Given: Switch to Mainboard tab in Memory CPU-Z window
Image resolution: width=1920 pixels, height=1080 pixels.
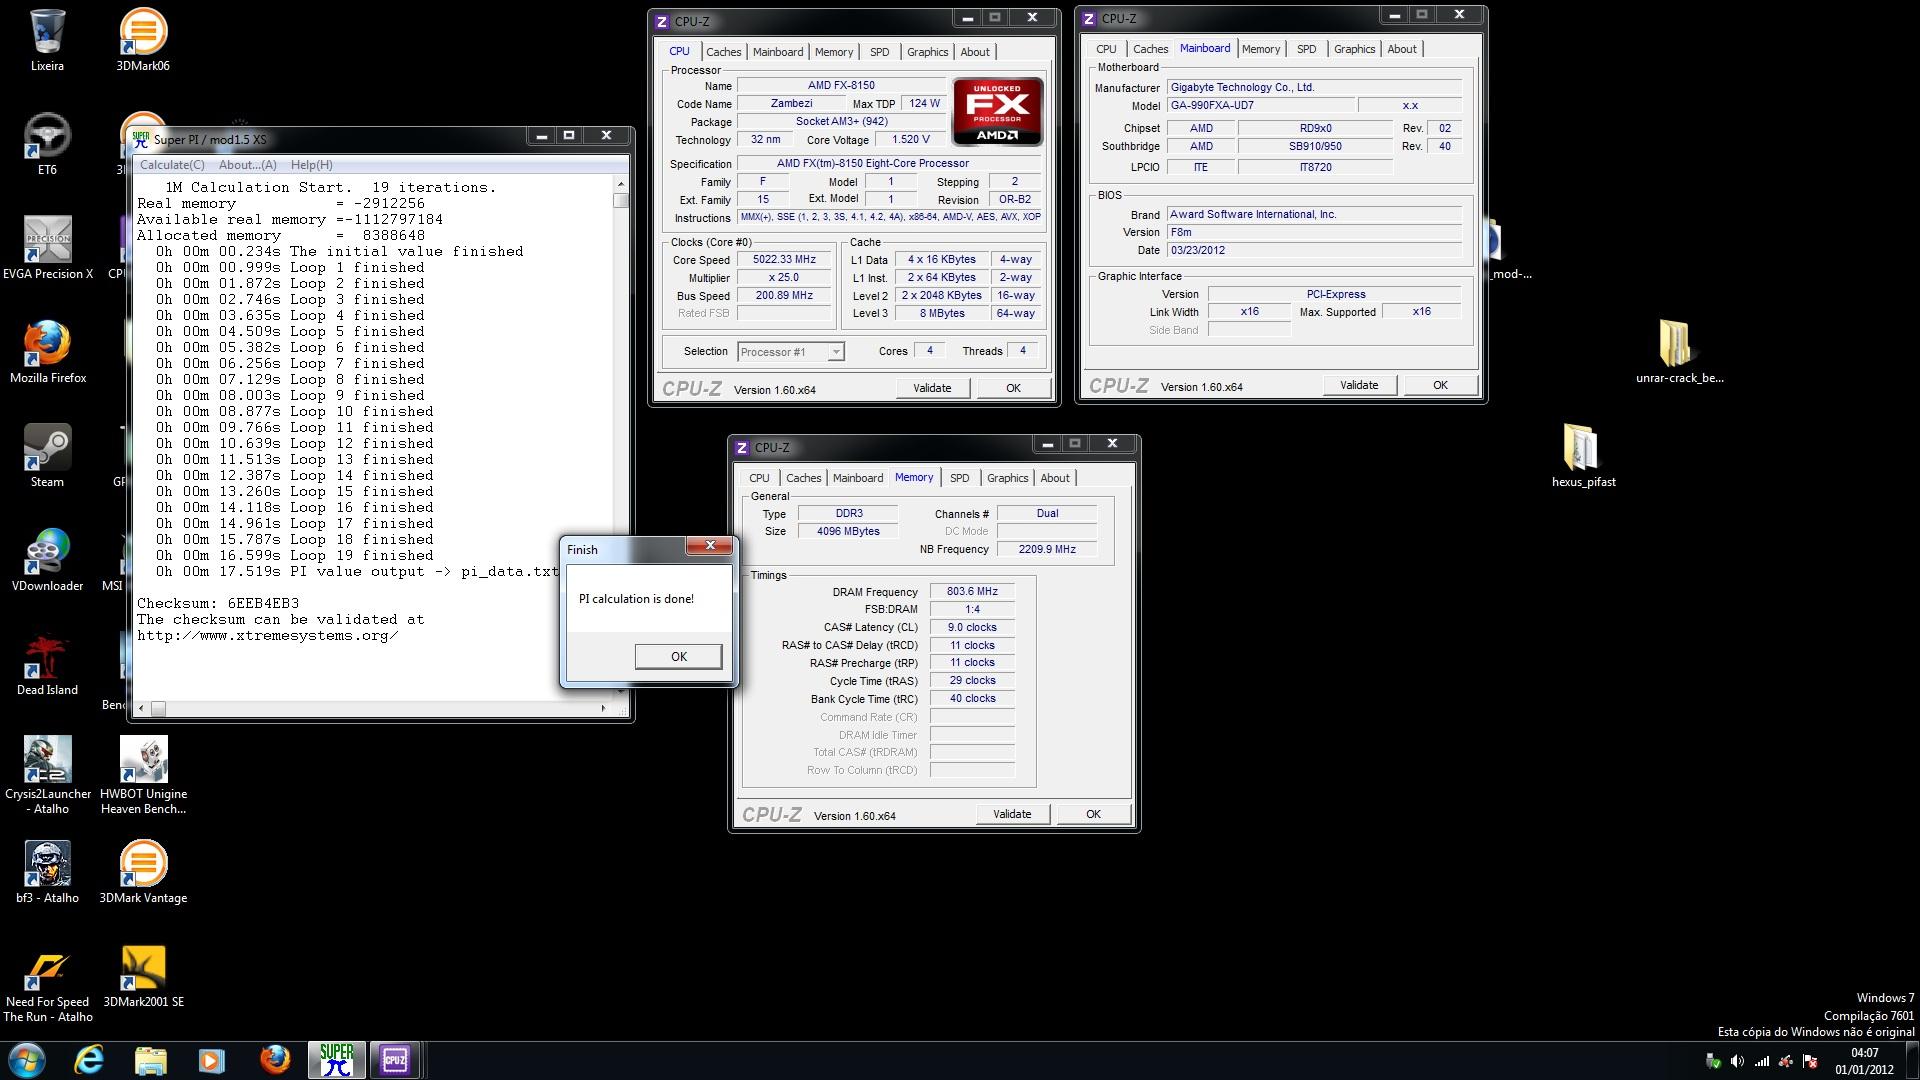Looking at the screenshot, I should (x=858, y=478).
